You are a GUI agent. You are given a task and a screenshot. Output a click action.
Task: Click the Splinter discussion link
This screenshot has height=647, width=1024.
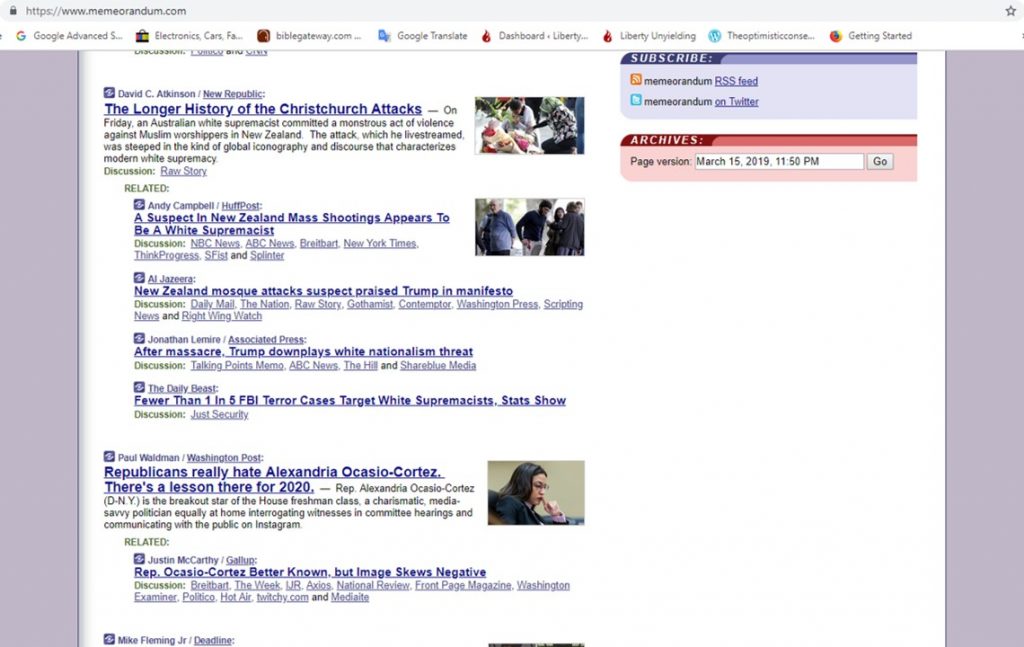pyautogui.click(x=267, y=255)
